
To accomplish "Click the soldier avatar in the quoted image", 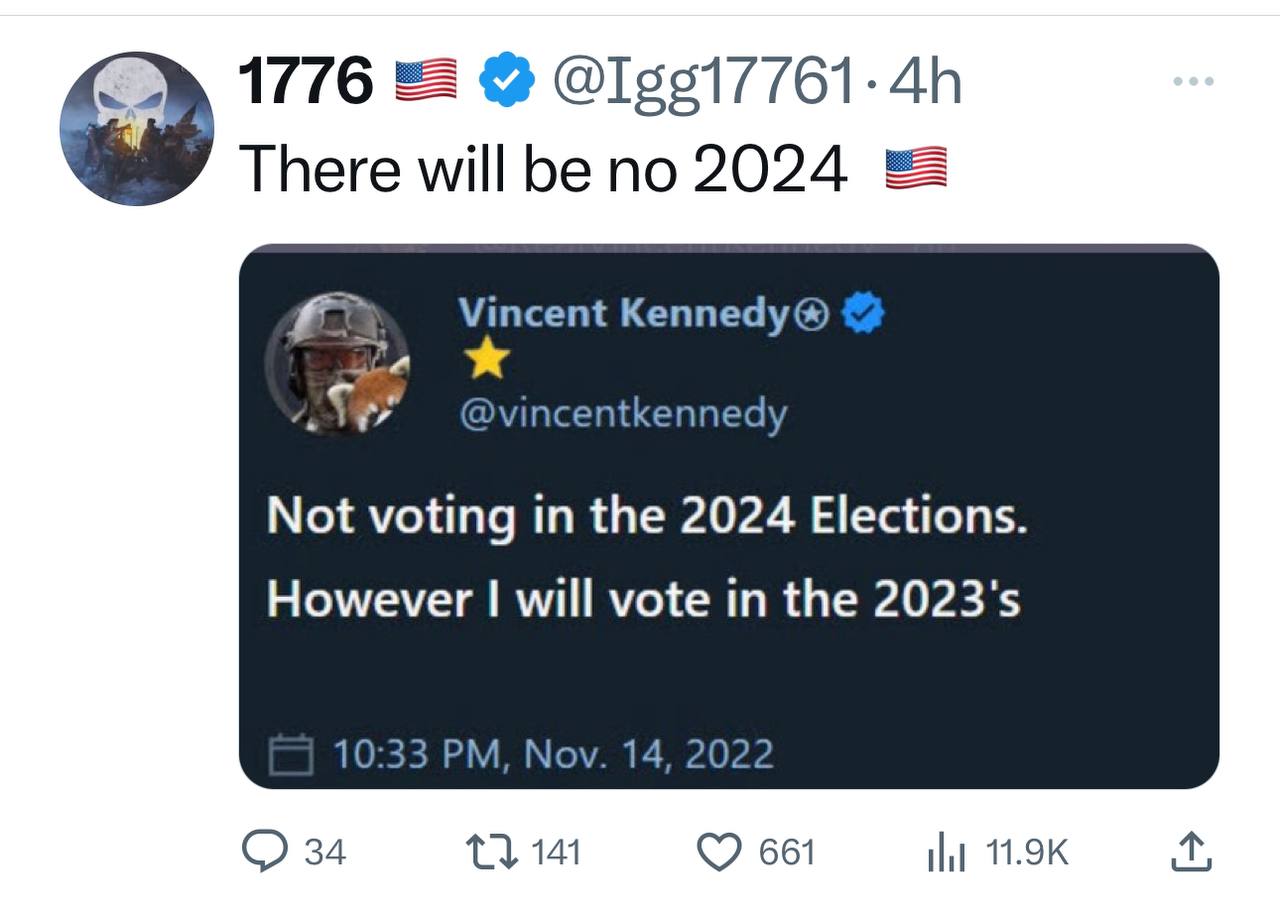I will [x=337, y=363].
